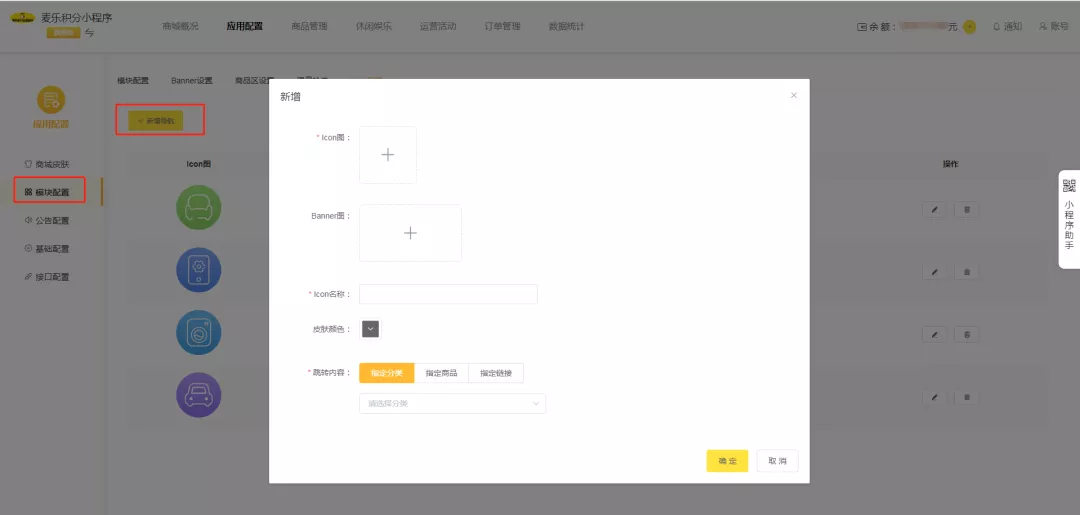Switch to the Banner设置 tab
1080x515 pixels.
191,80
